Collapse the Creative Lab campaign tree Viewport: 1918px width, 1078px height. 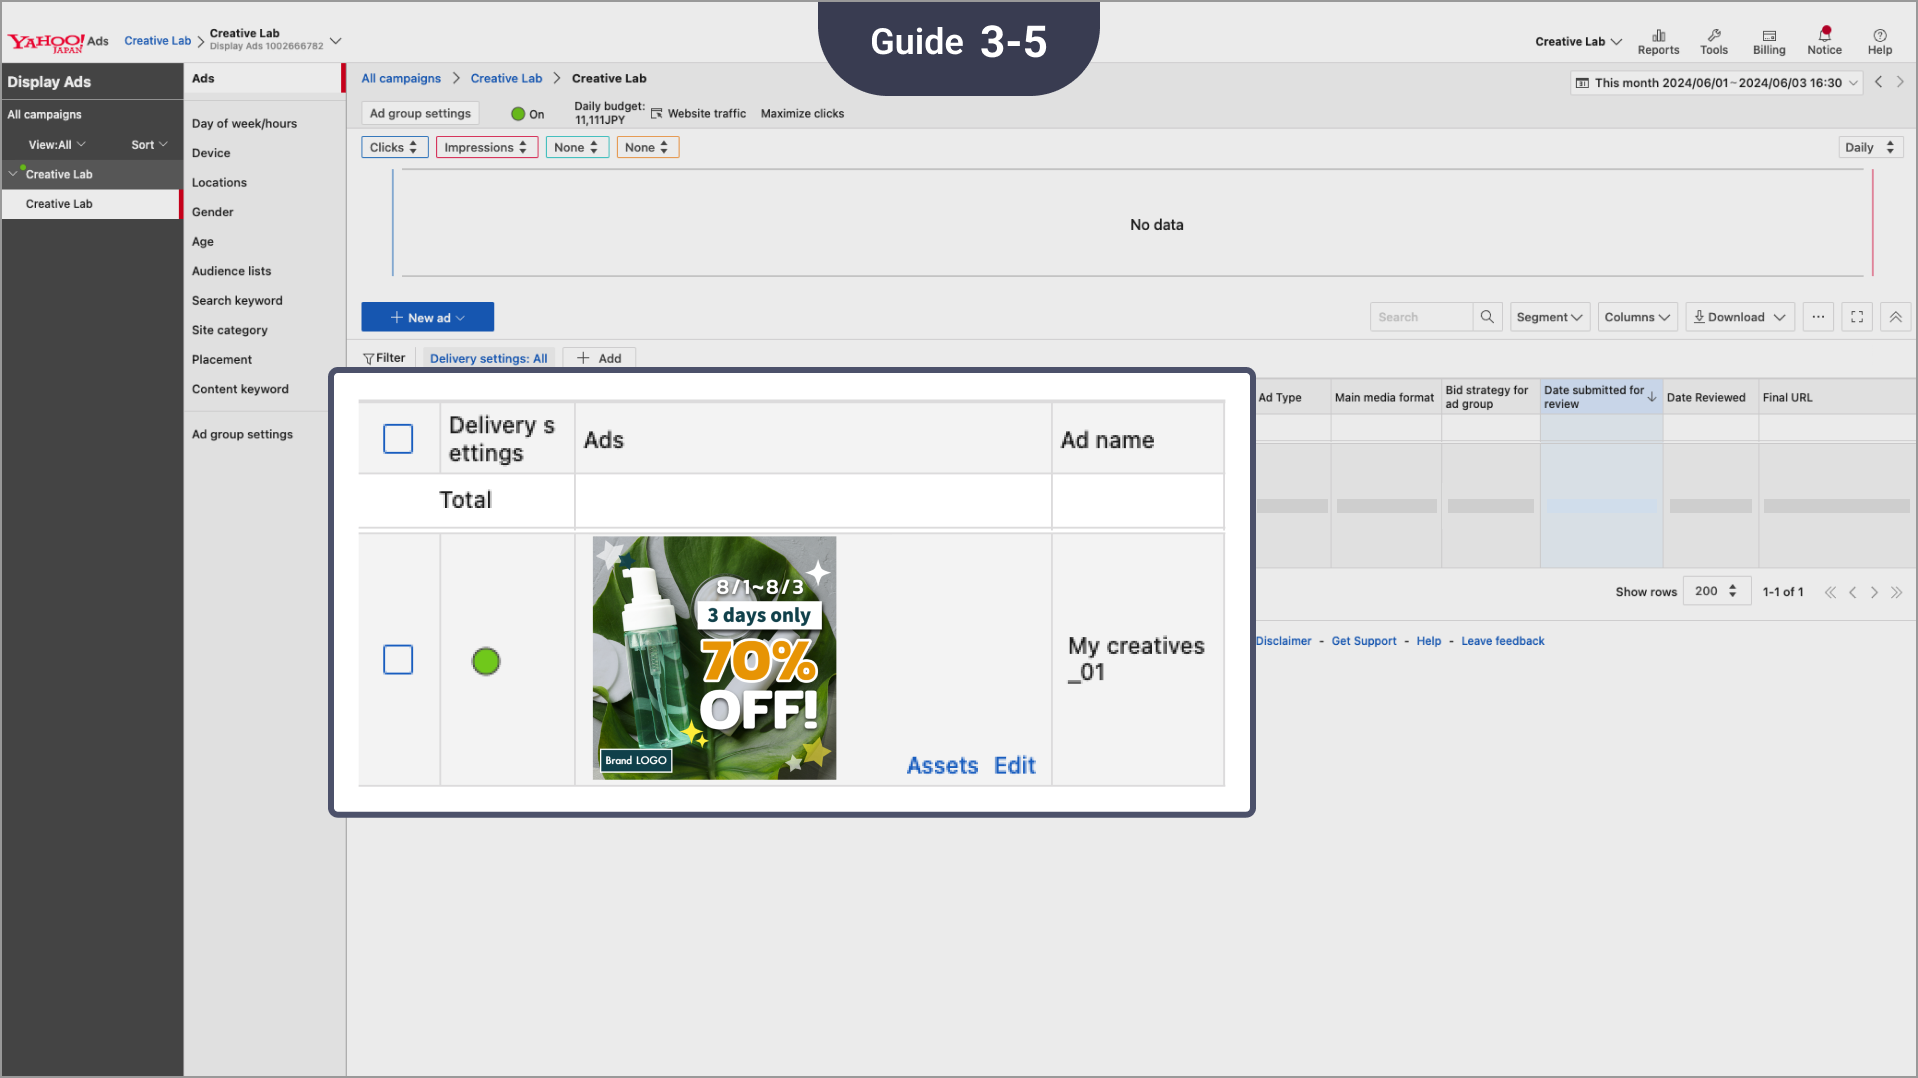[x=13, y=173]
